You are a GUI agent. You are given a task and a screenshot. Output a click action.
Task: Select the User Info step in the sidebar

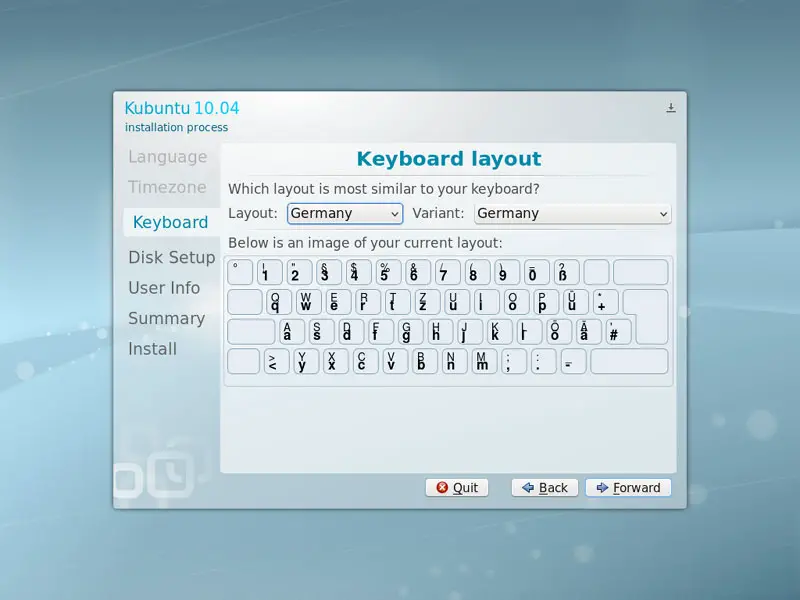click(164, 288)
